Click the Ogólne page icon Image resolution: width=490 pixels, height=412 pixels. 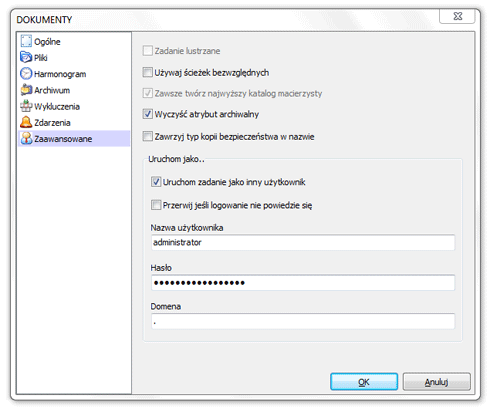click(26, 41)
